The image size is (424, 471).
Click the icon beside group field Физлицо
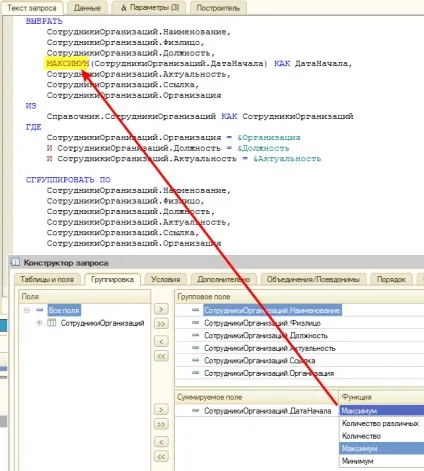tap(196, 323)
